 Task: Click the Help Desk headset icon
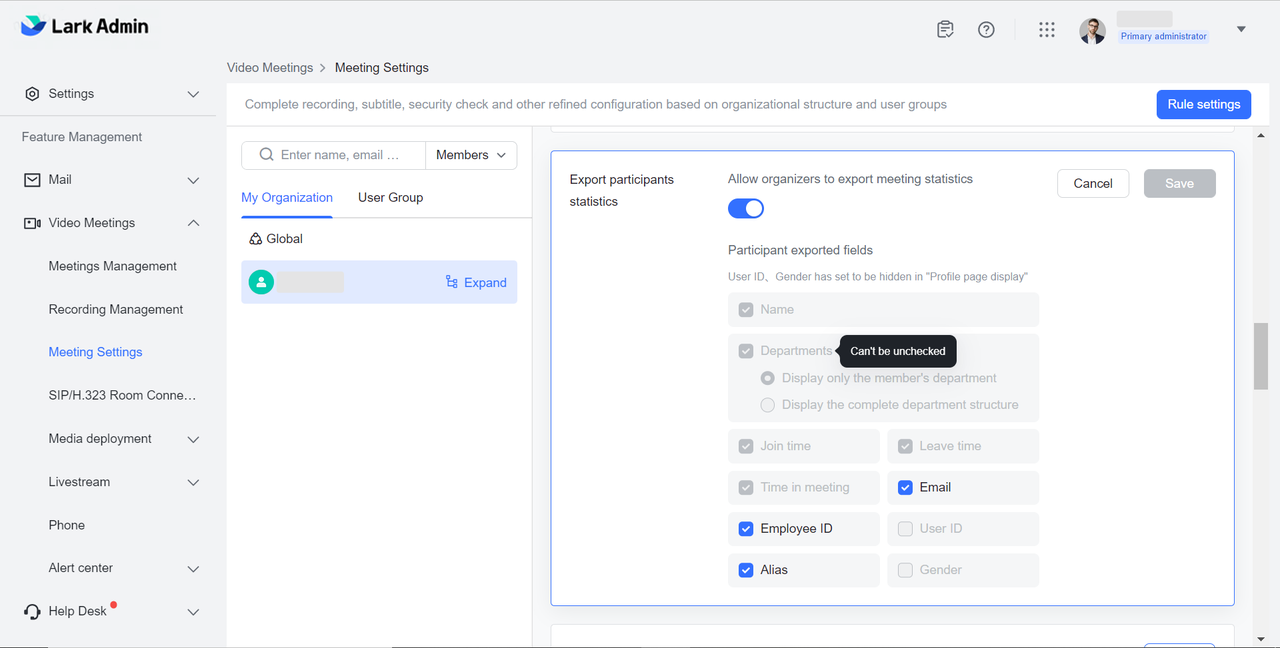(x=32, y=612)
